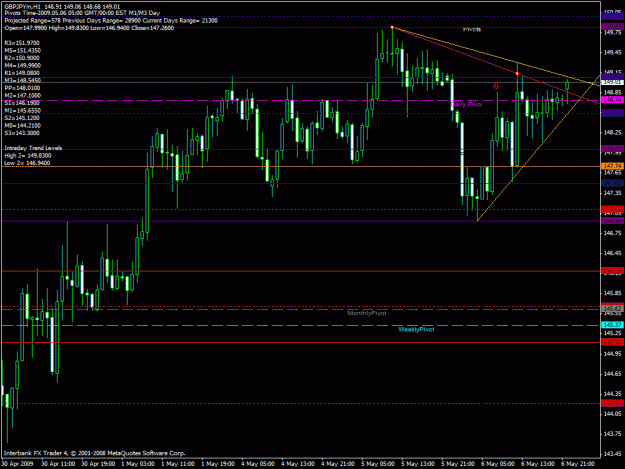Click the WeeklyPivot line label
Screen dimensions: 625x469
pos(417,330)
